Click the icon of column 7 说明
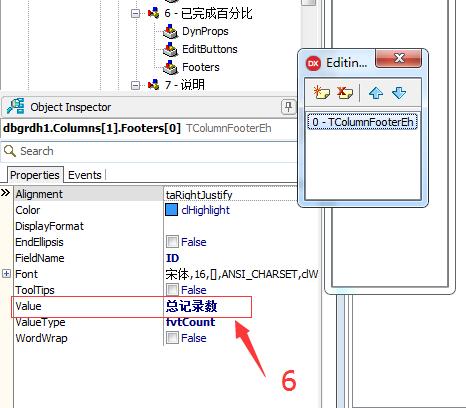 153,85
